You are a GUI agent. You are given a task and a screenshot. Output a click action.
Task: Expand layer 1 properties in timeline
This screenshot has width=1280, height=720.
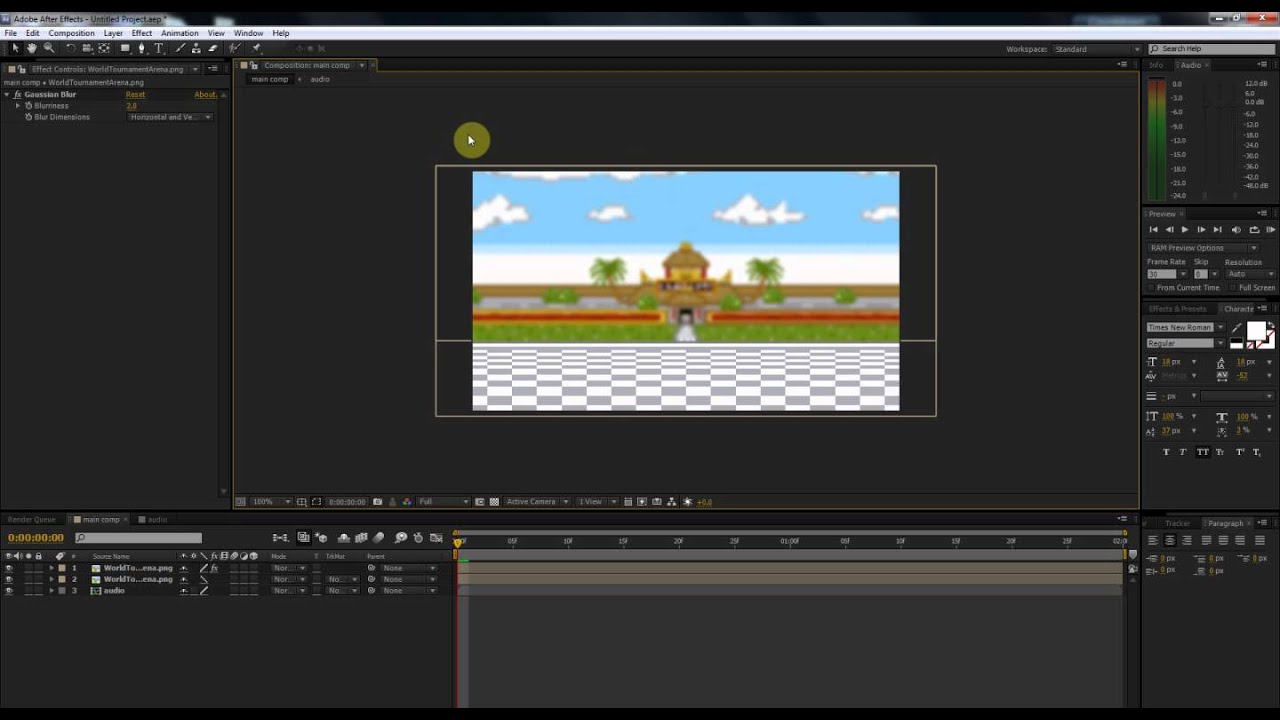coord(52,568)
